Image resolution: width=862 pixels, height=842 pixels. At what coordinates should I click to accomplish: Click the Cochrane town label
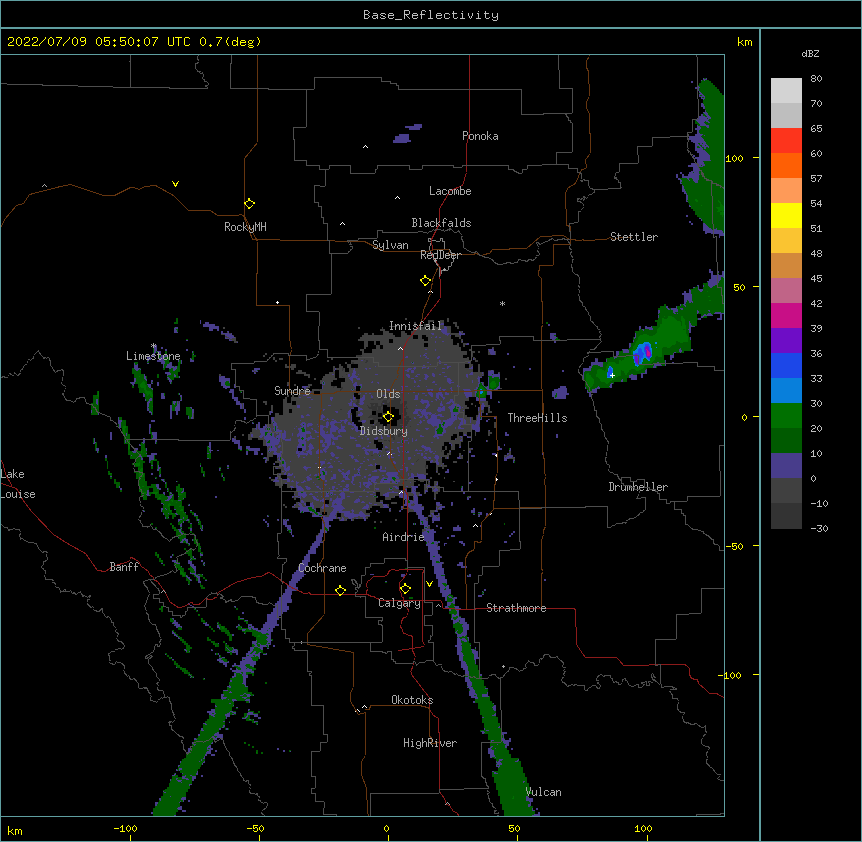point(322,568)
